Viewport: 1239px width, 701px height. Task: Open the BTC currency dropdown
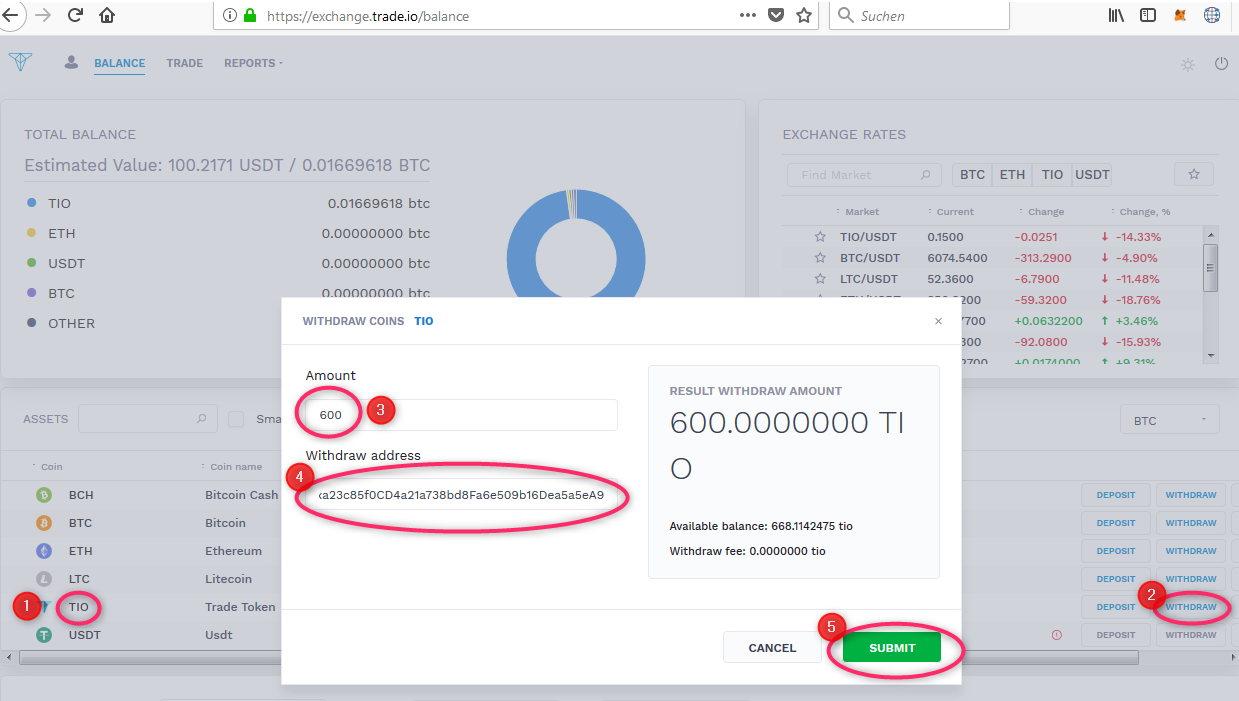tap(1169, 420)
